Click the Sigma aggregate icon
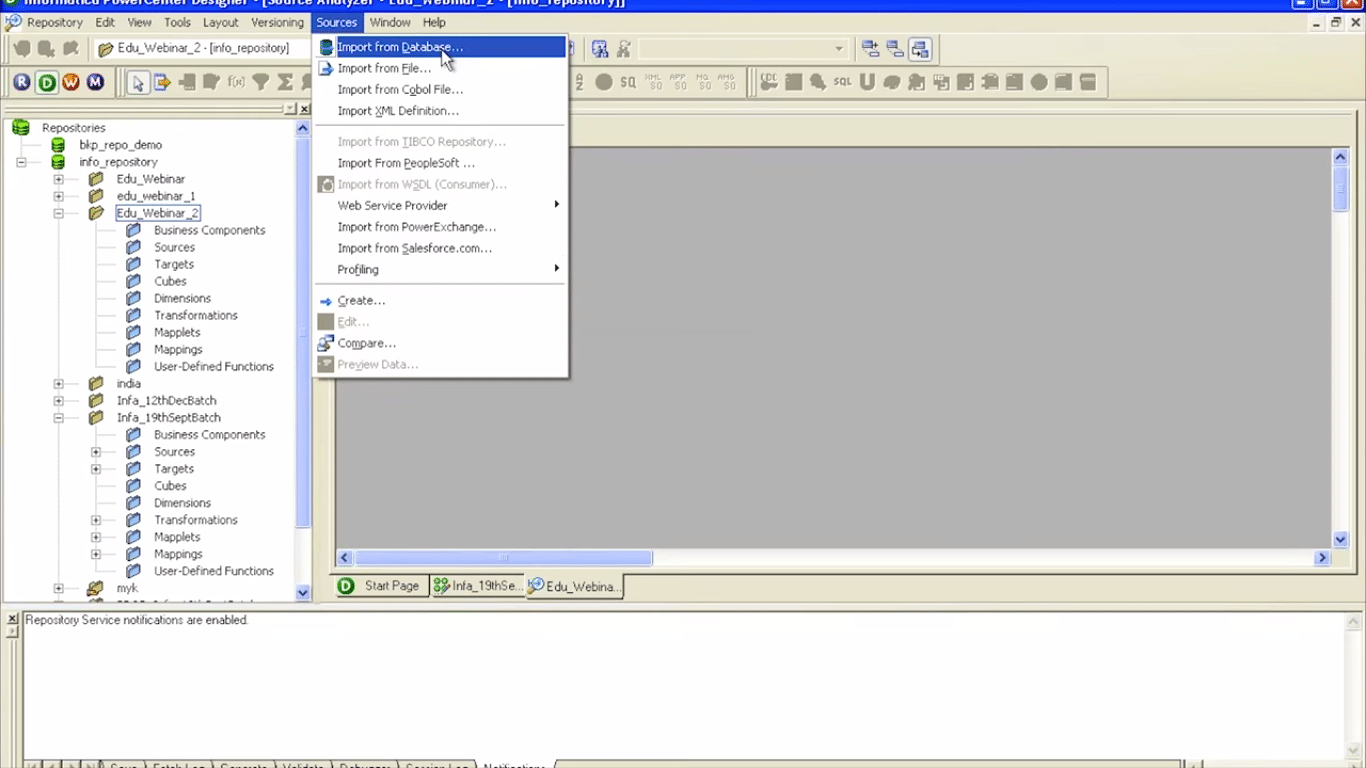The width and height of the screenshot is (1366, 768). (x=287, y=82)
